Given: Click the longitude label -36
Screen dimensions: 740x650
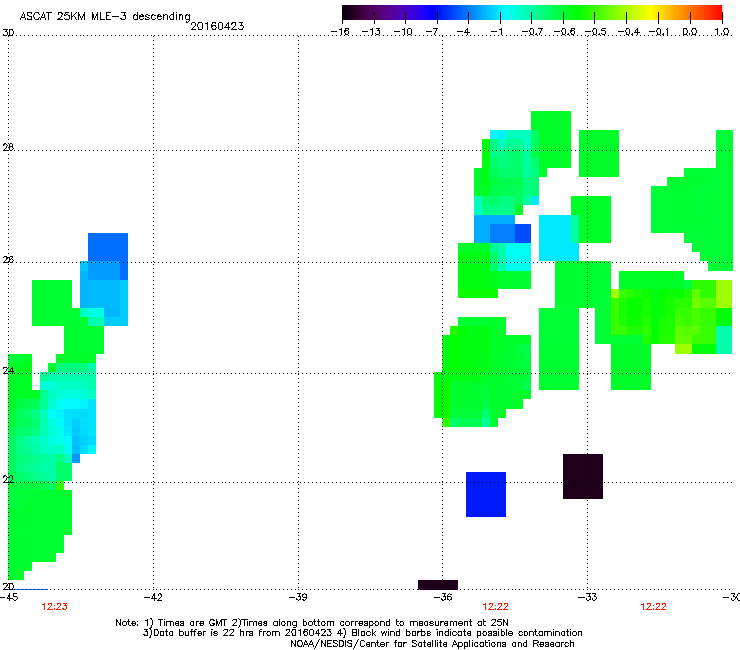Looking at the screenshot, I should [x=442, y=597].
